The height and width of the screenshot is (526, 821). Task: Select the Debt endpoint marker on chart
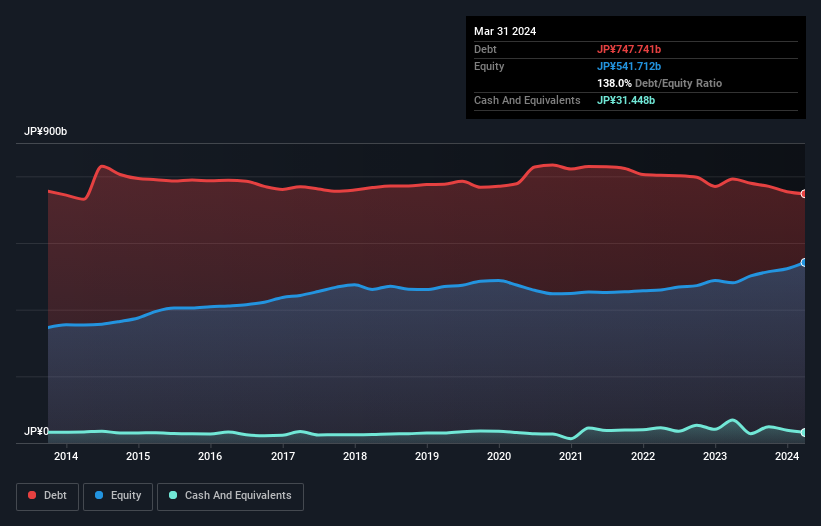pyautogui.click(x=804, y=194)
